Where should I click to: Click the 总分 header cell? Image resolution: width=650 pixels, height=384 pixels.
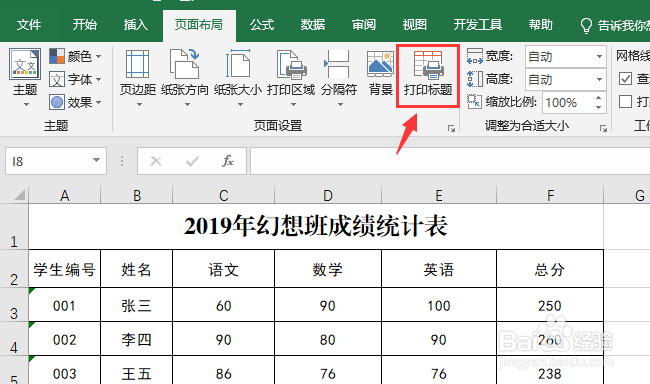(550, 269)
